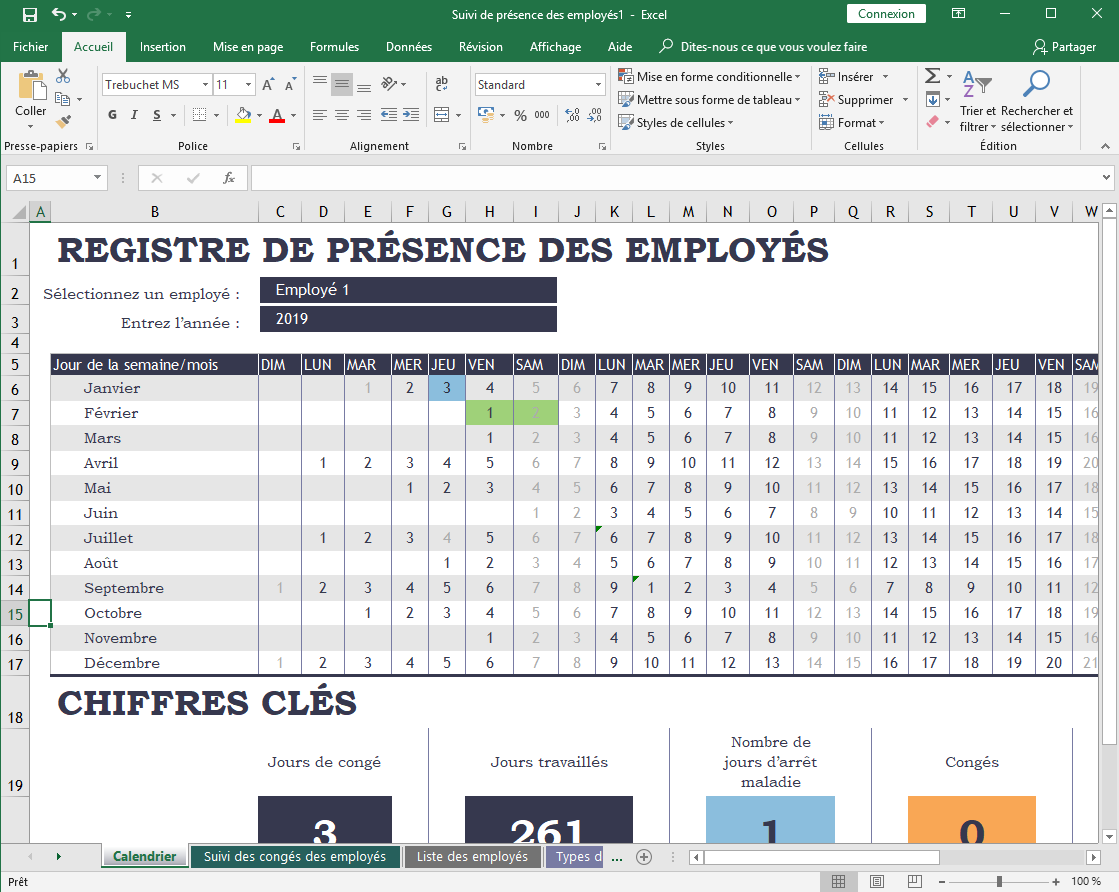The image size is (1119, 892).
Task: Open the text orientation options
Action: (x=389, y=84)
